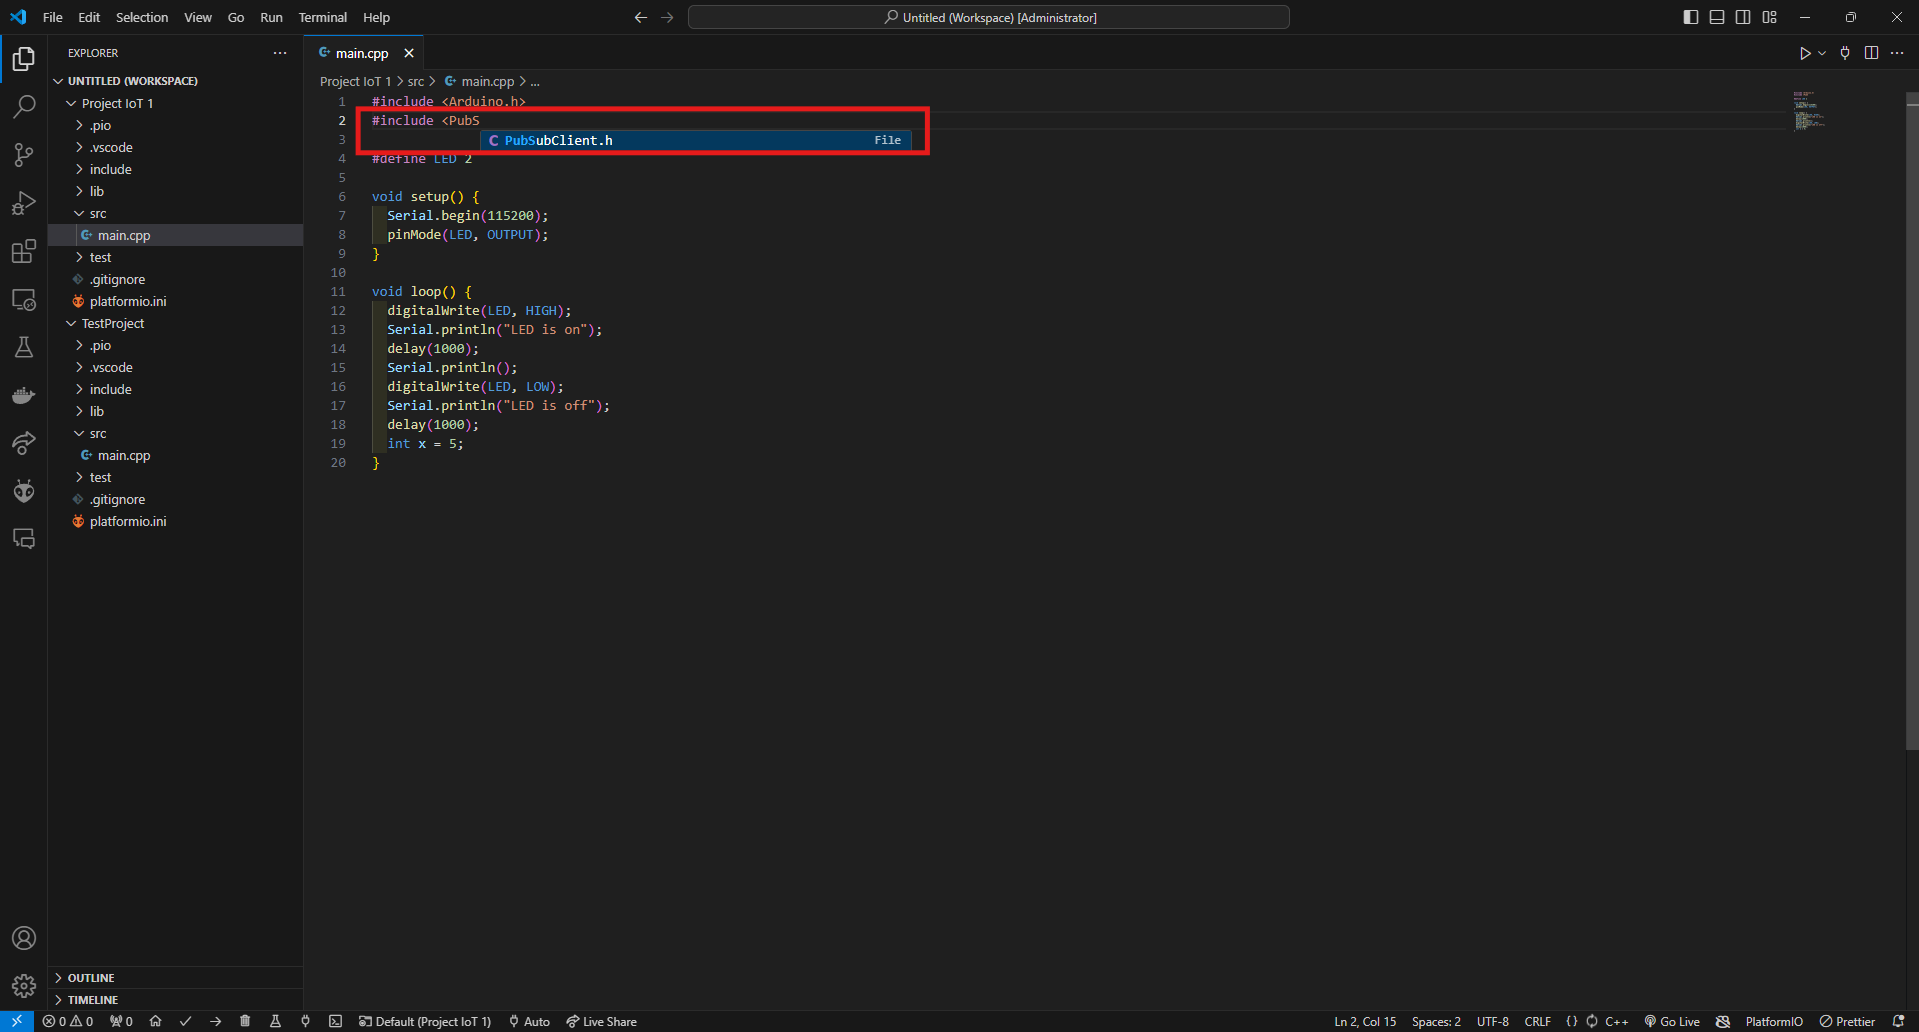Open PlatformIO terminal icon in status bar

point(335,1021)
